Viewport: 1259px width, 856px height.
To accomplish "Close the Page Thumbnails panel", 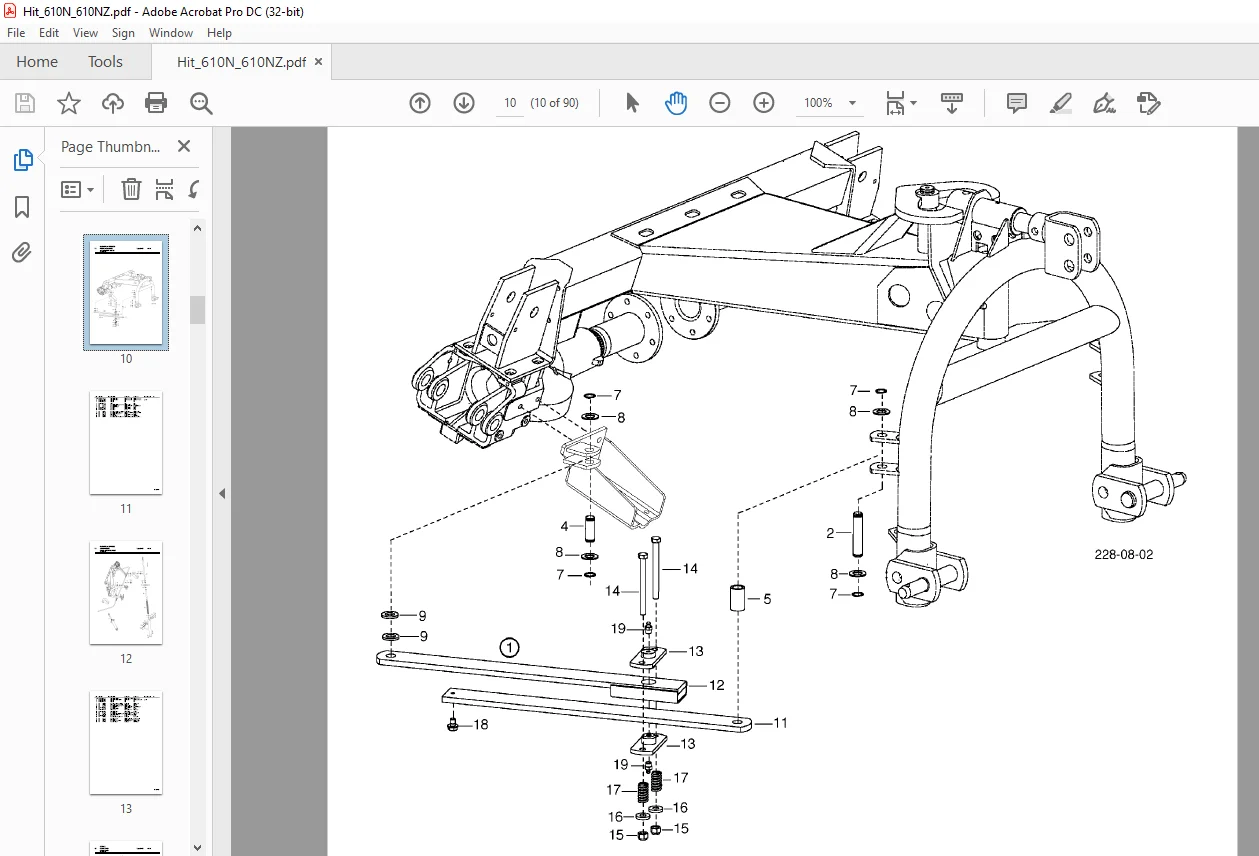I will point(184,146).
